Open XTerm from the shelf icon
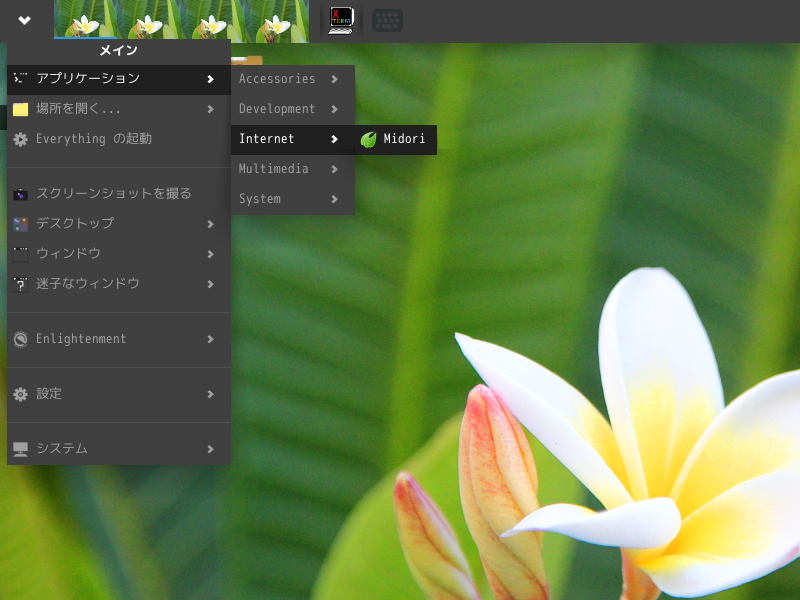 pyautogui.click(x=340, y=20)
